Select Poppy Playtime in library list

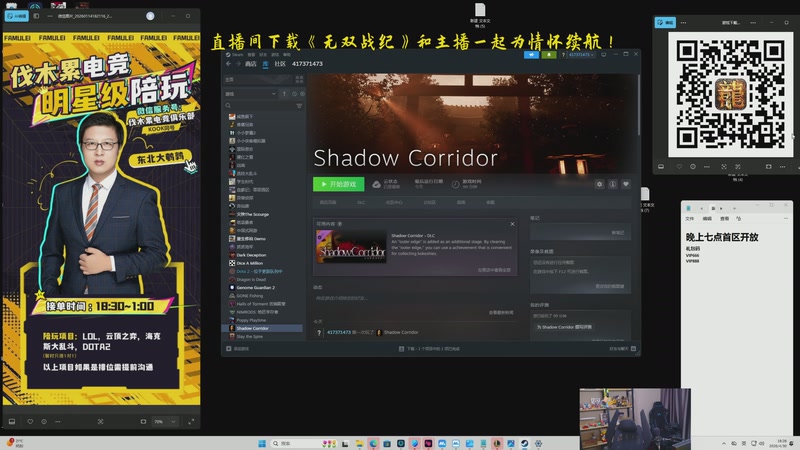coord(251,320)
